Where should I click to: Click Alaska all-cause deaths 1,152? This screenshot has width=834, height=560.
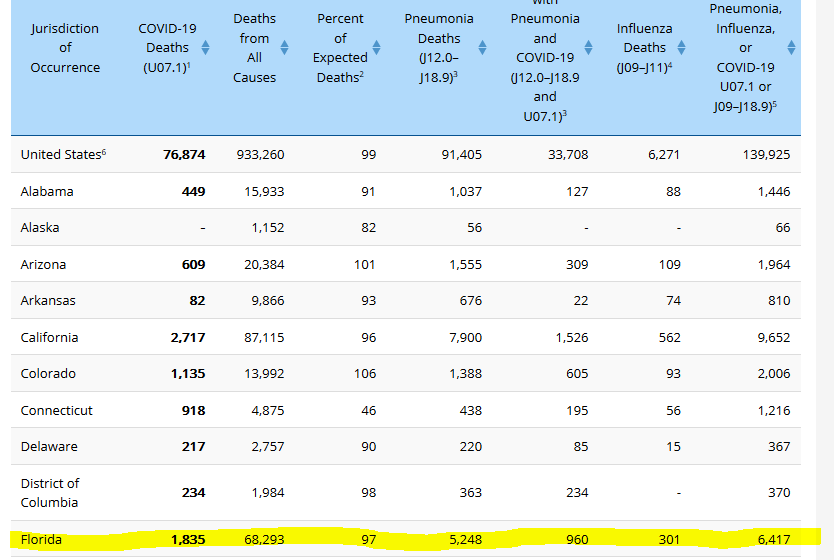click(x=268, y=228)
